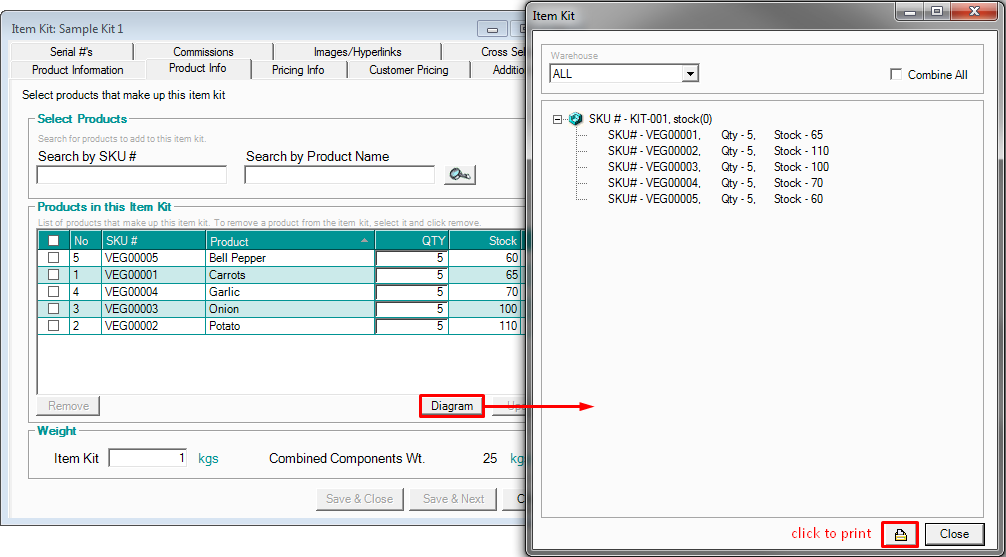1006x557 pixels.
Task: Open the Warehouse dropdown
Action: 689,74
